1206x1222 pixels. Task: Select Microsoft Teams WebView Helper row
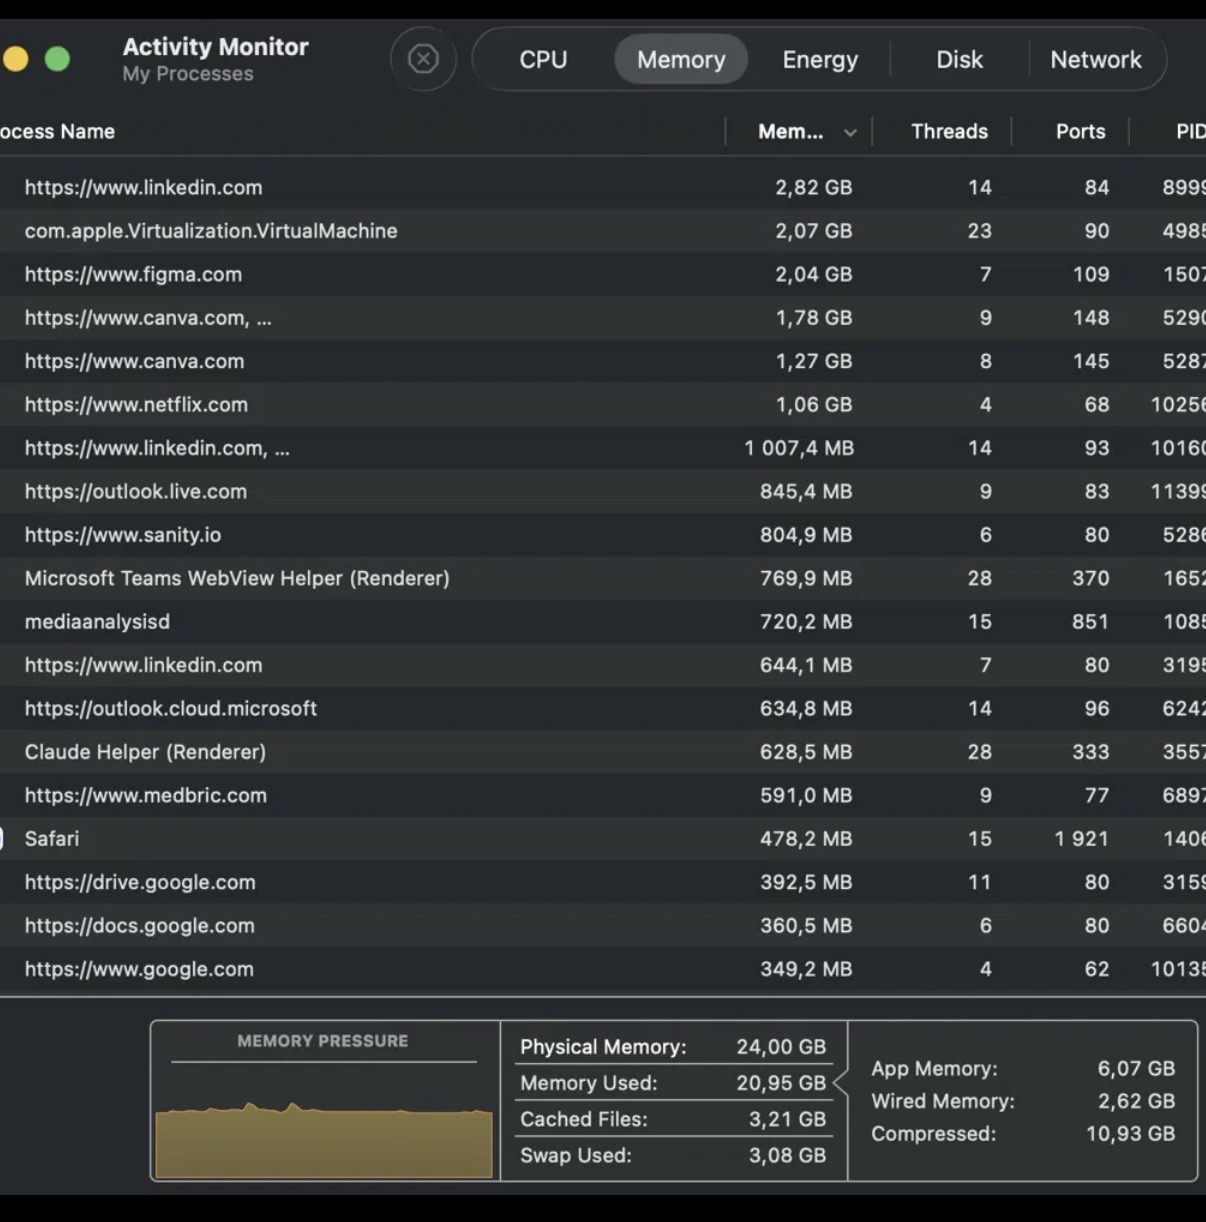click(x=603, y=578)
